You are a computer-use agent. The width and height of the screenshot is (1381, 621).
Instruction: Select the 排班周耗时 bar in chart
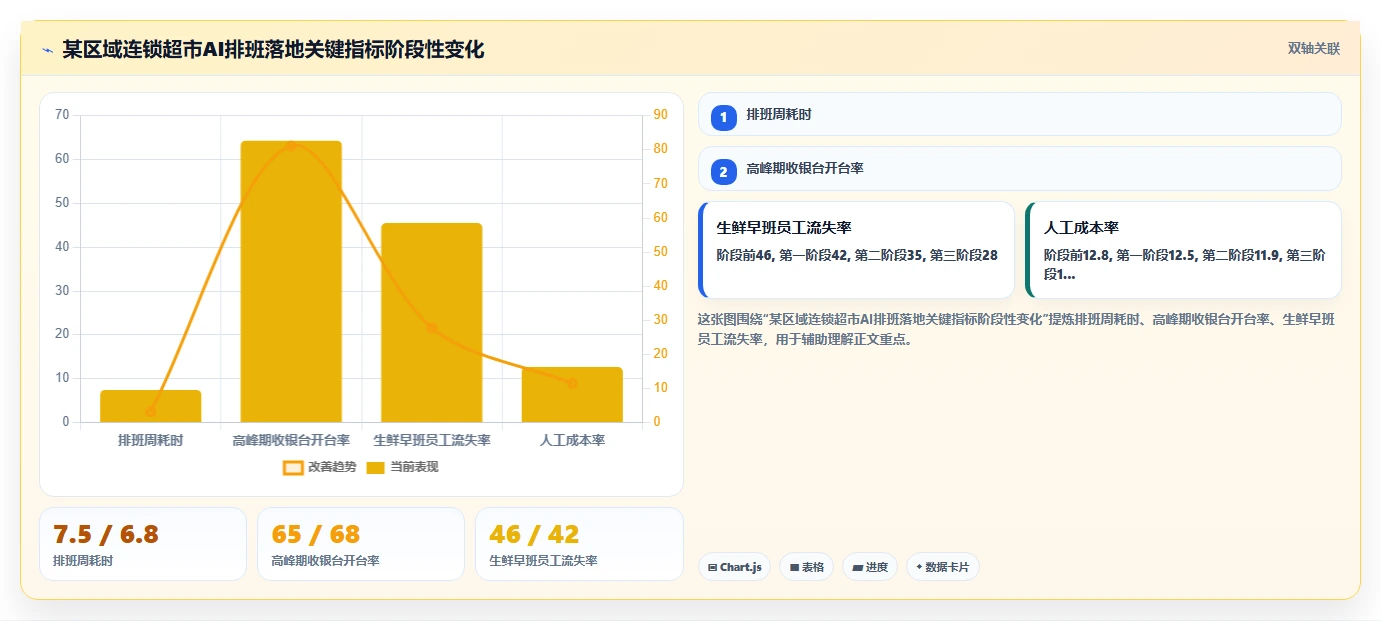click(x=151, y=406)
